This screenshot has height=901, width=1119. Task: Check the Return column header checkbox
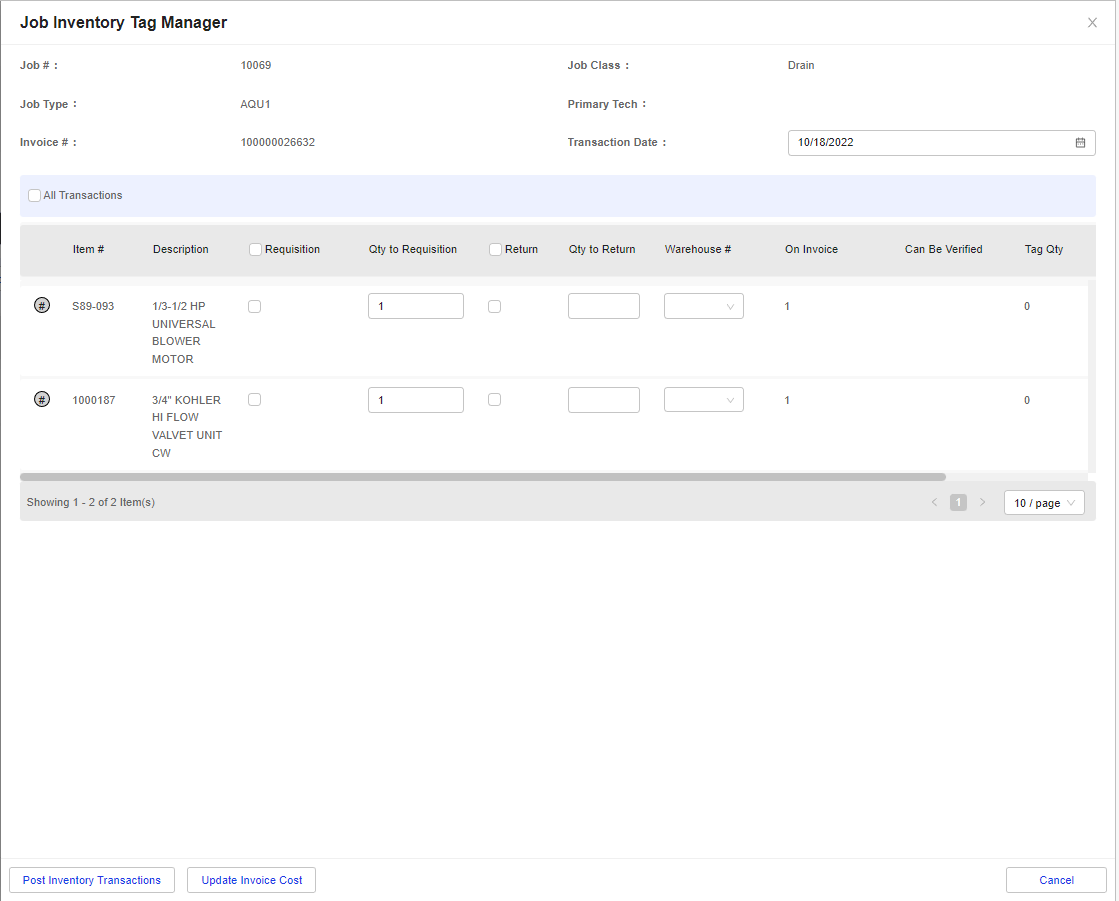493,249
